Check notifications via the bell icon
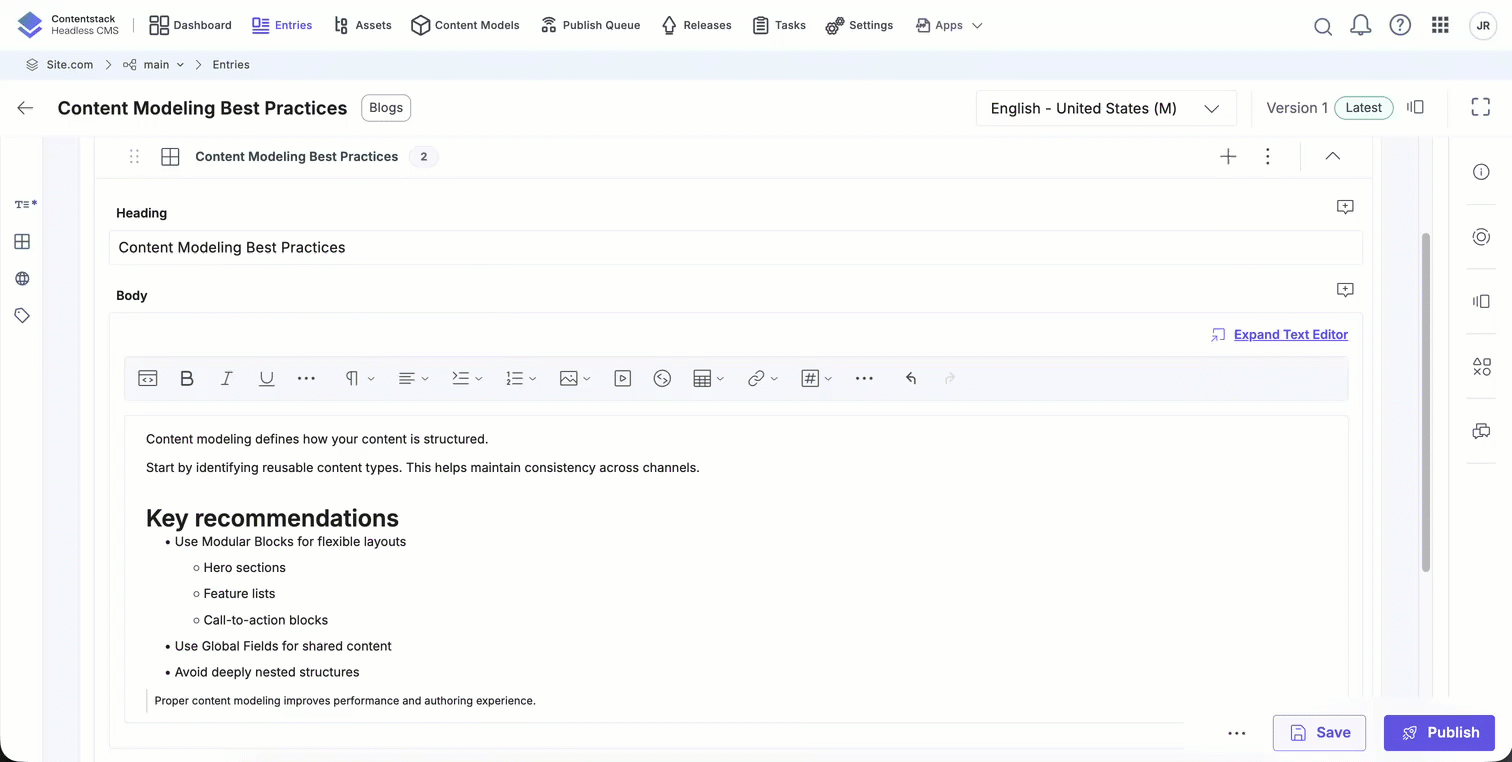The image size is (1512, 762). click(1361, 25)
